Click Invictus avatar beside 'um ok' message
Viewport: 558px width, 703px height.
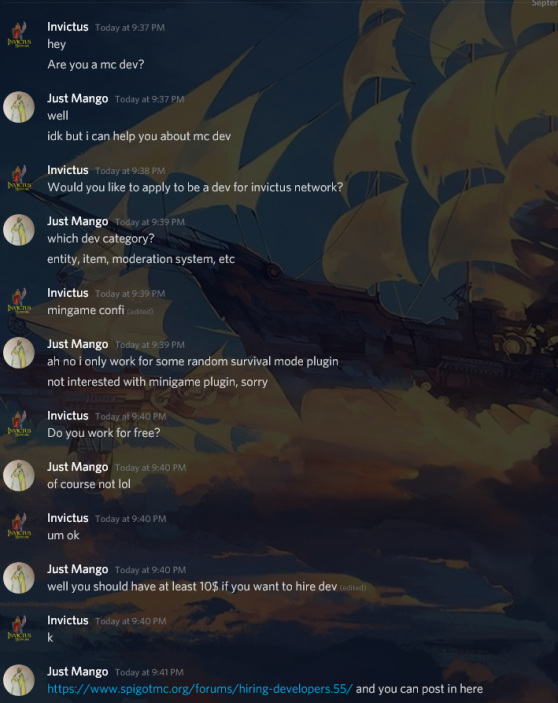pos(19,527)
